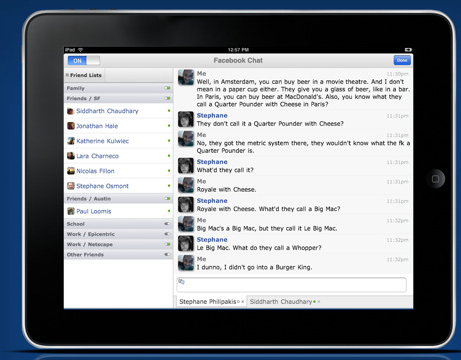
Task: Collapse the Friends / SF group header
Action: click(x=118, y=98)
